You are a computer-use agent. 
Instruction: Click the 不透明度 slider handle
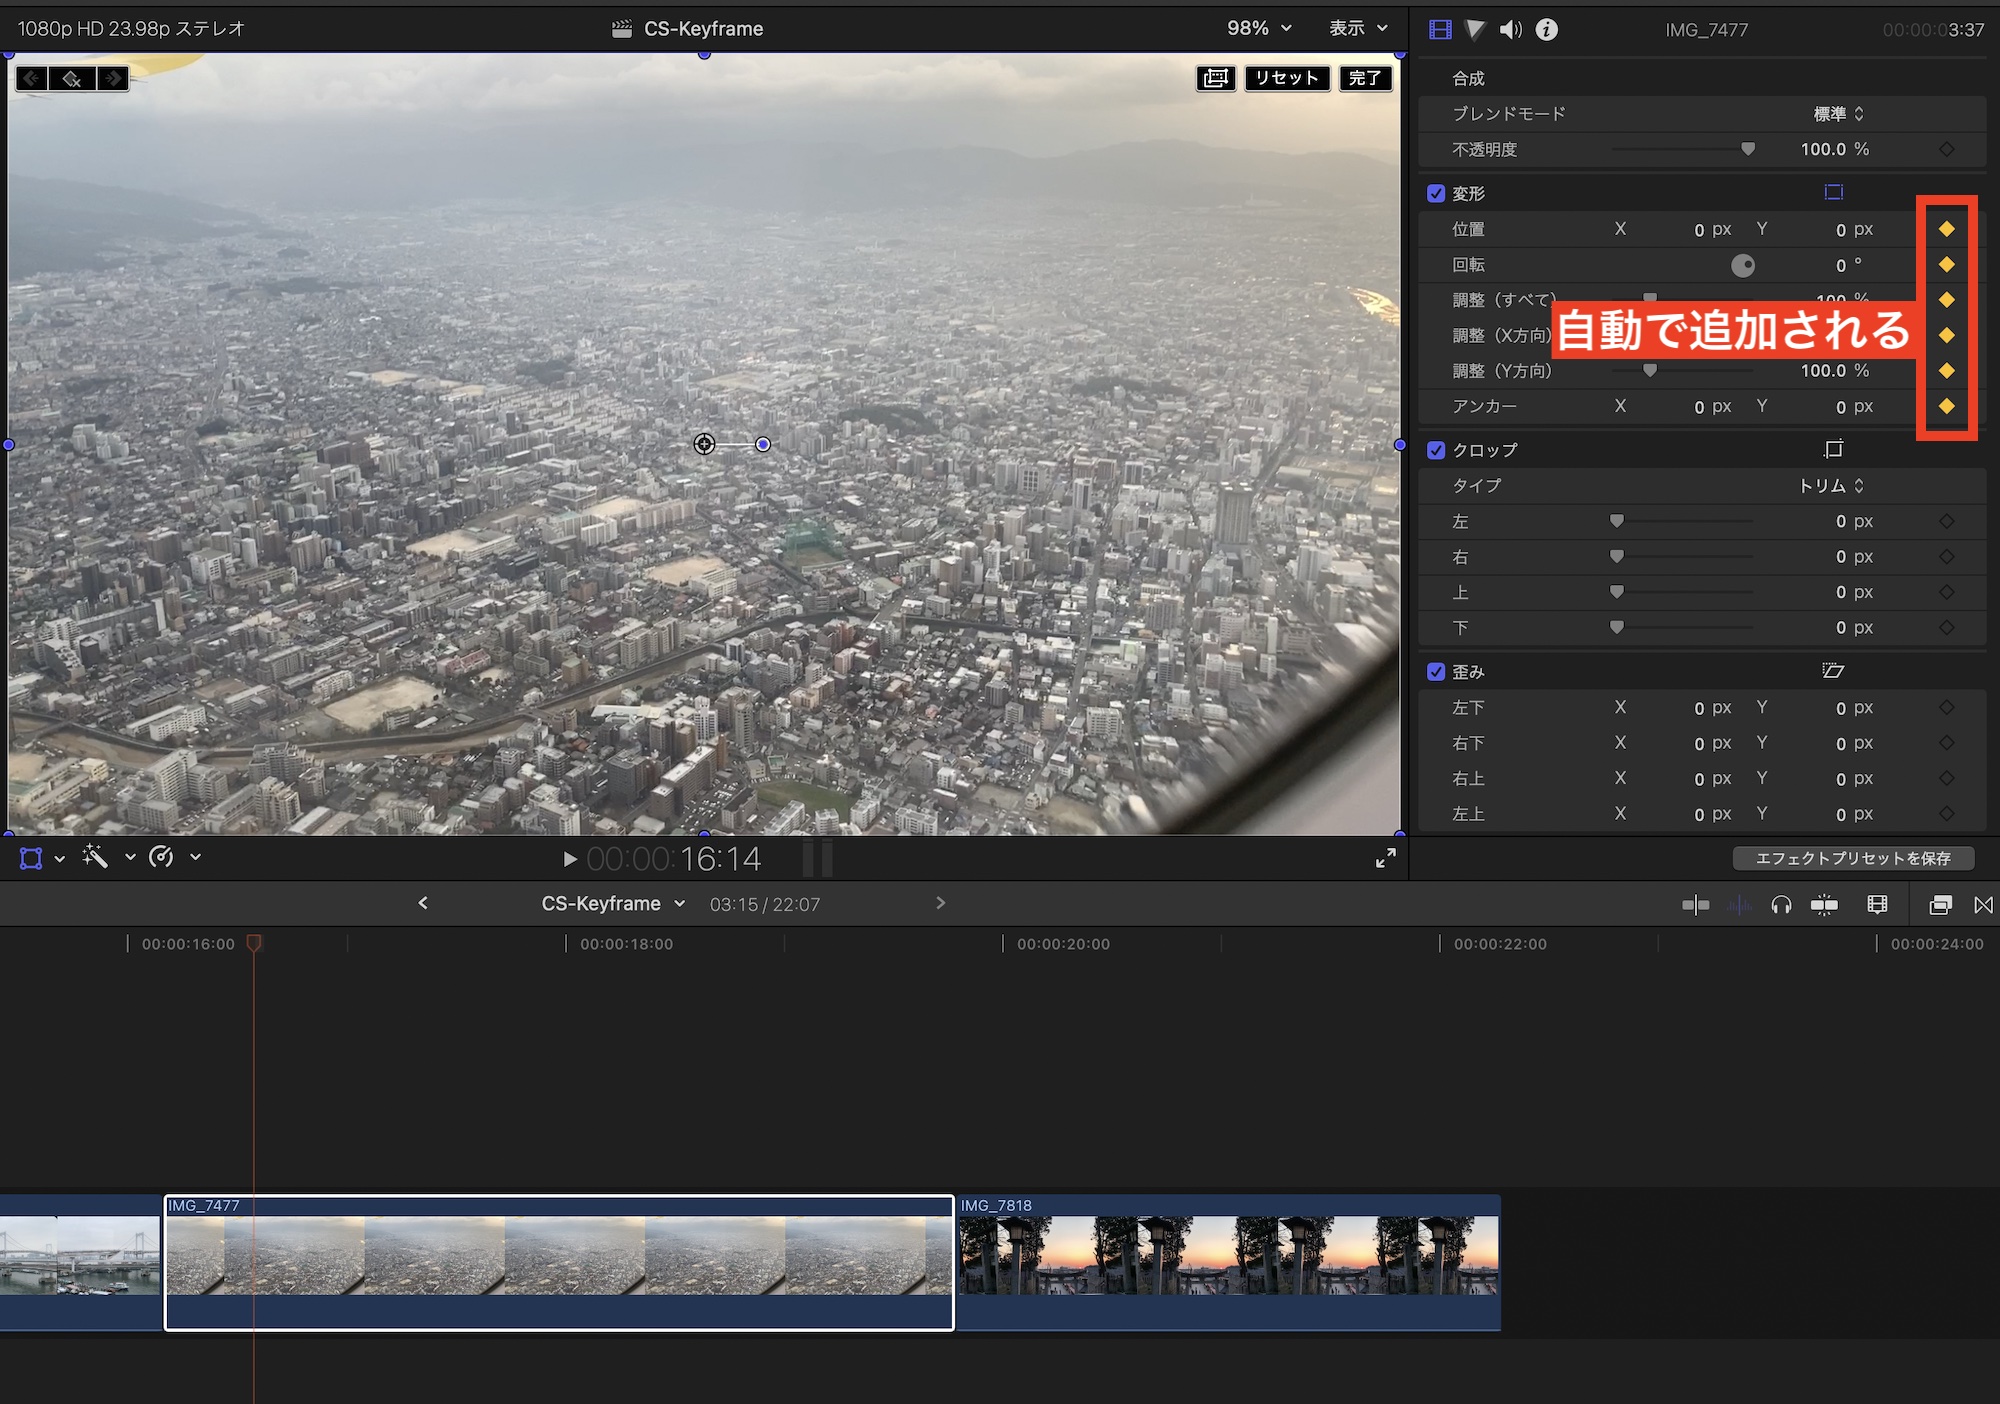[x=1748, y=149]
